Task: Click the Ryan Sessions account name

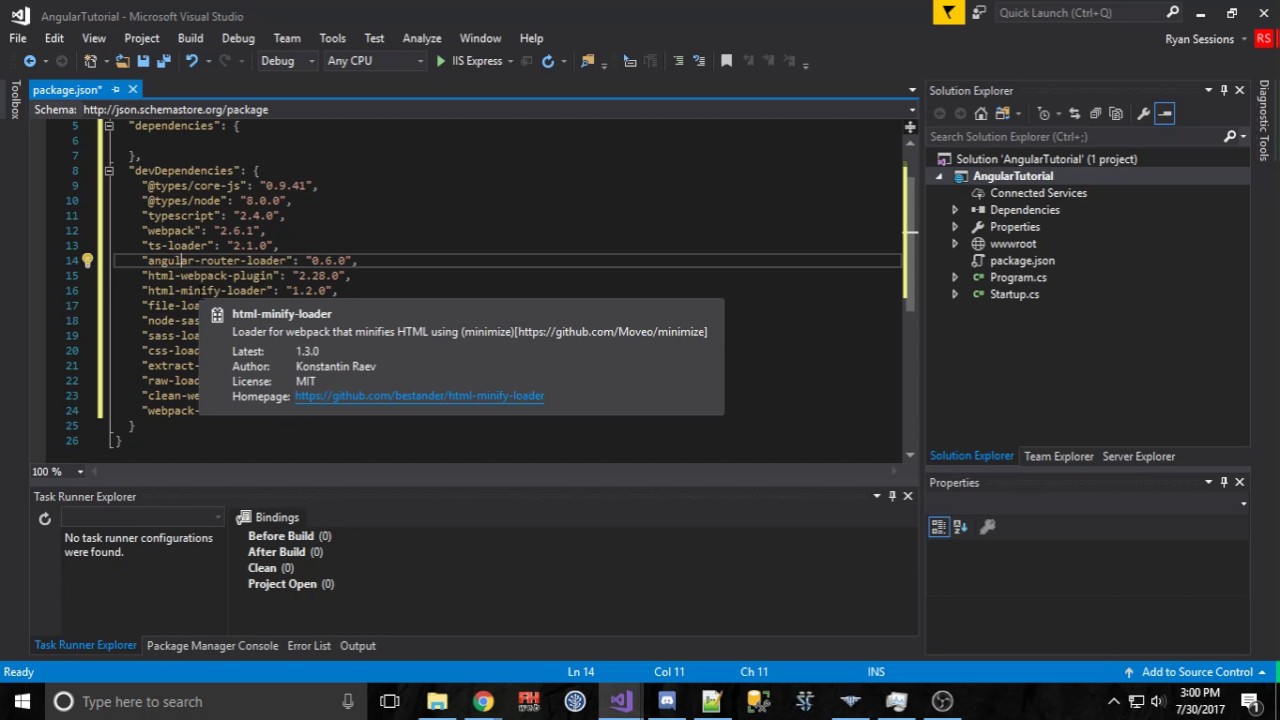Action: pyautogui.click(x=1199, y=39)
